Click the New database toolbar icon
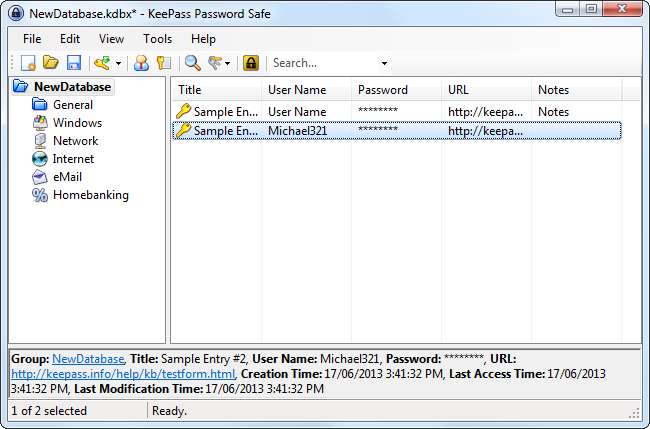650x429 pixels. 28,63
